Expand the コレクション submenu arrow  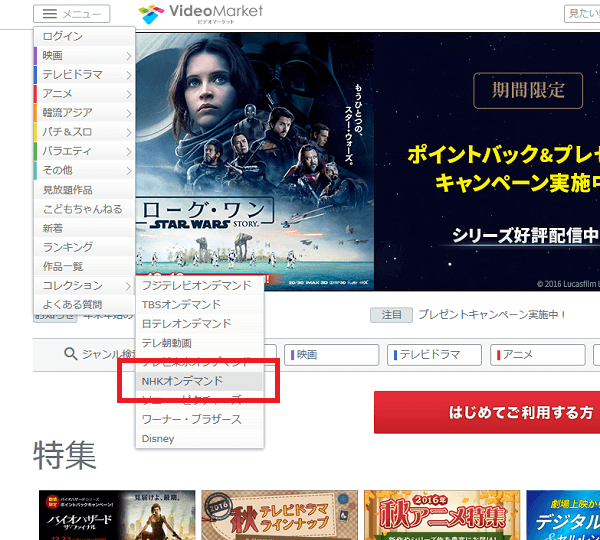click(128, 286)
